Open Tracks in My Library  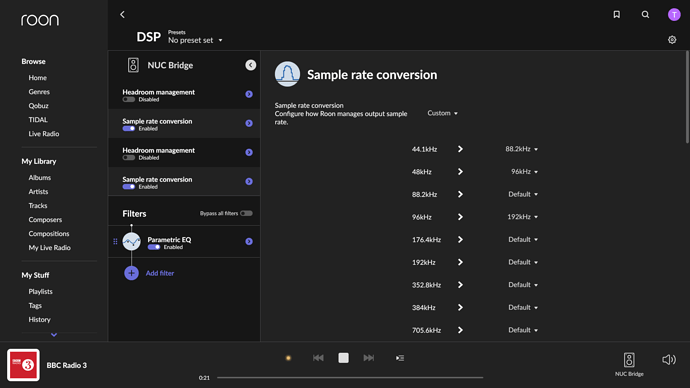coord(38,206)
